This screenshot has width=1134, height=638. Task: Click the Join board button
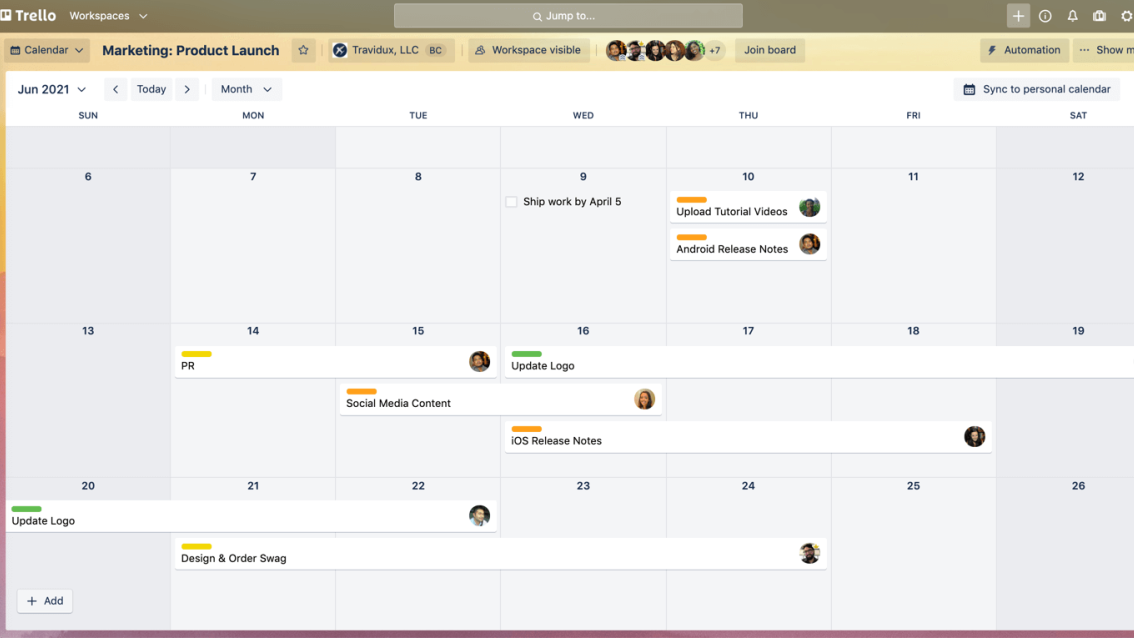770,50
